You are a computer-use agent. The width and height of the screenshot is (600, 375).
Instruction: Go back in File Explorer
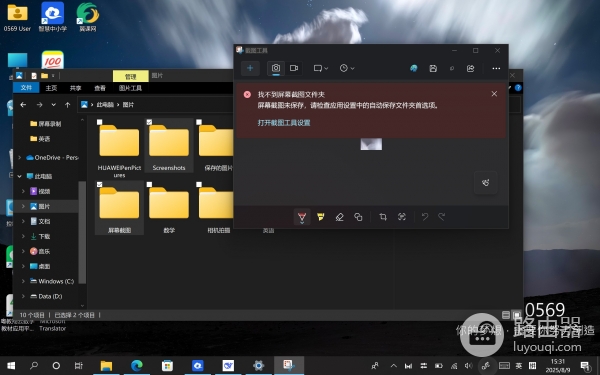click(x=23, y=104)
